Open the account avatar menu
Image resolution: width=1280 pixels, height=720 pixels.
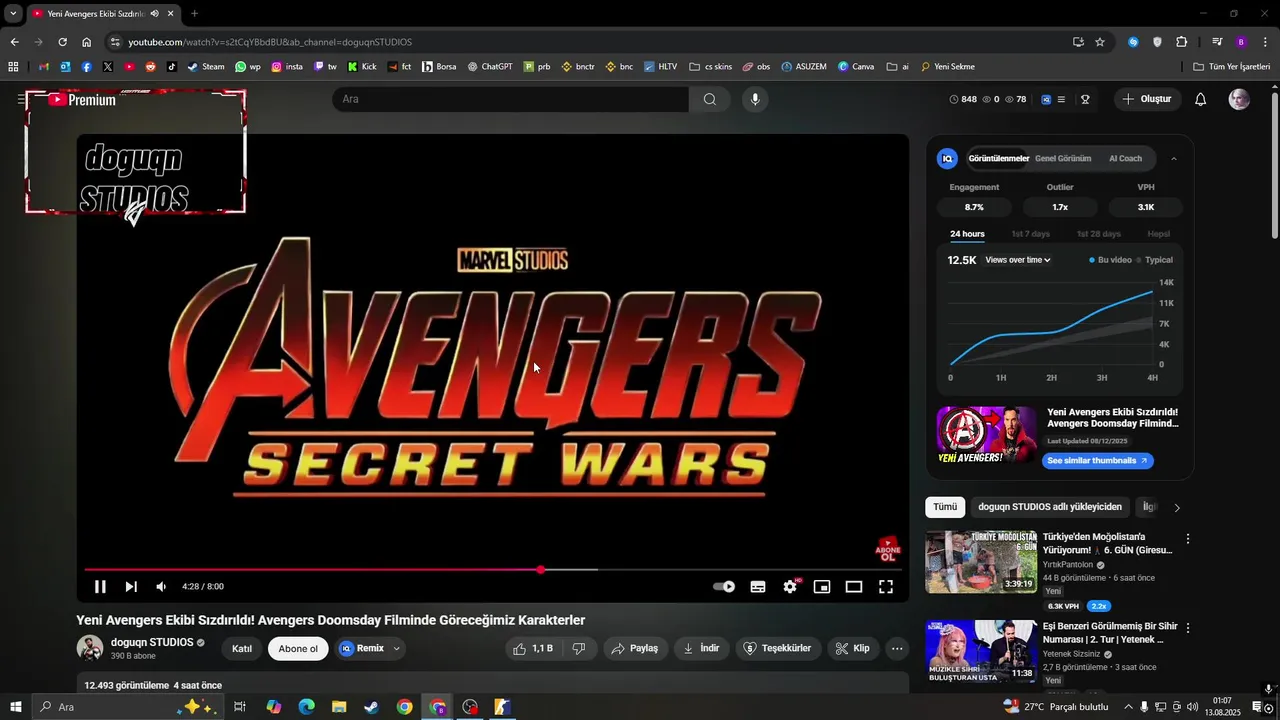pyautogui.click(x=1239, y=99)
